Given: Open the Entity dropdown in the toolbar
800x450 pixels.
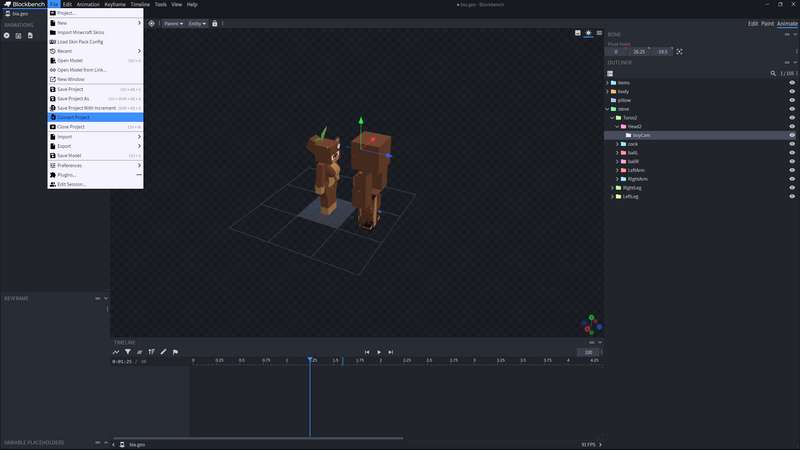Looking at the screenshot, I should [197, 23].
